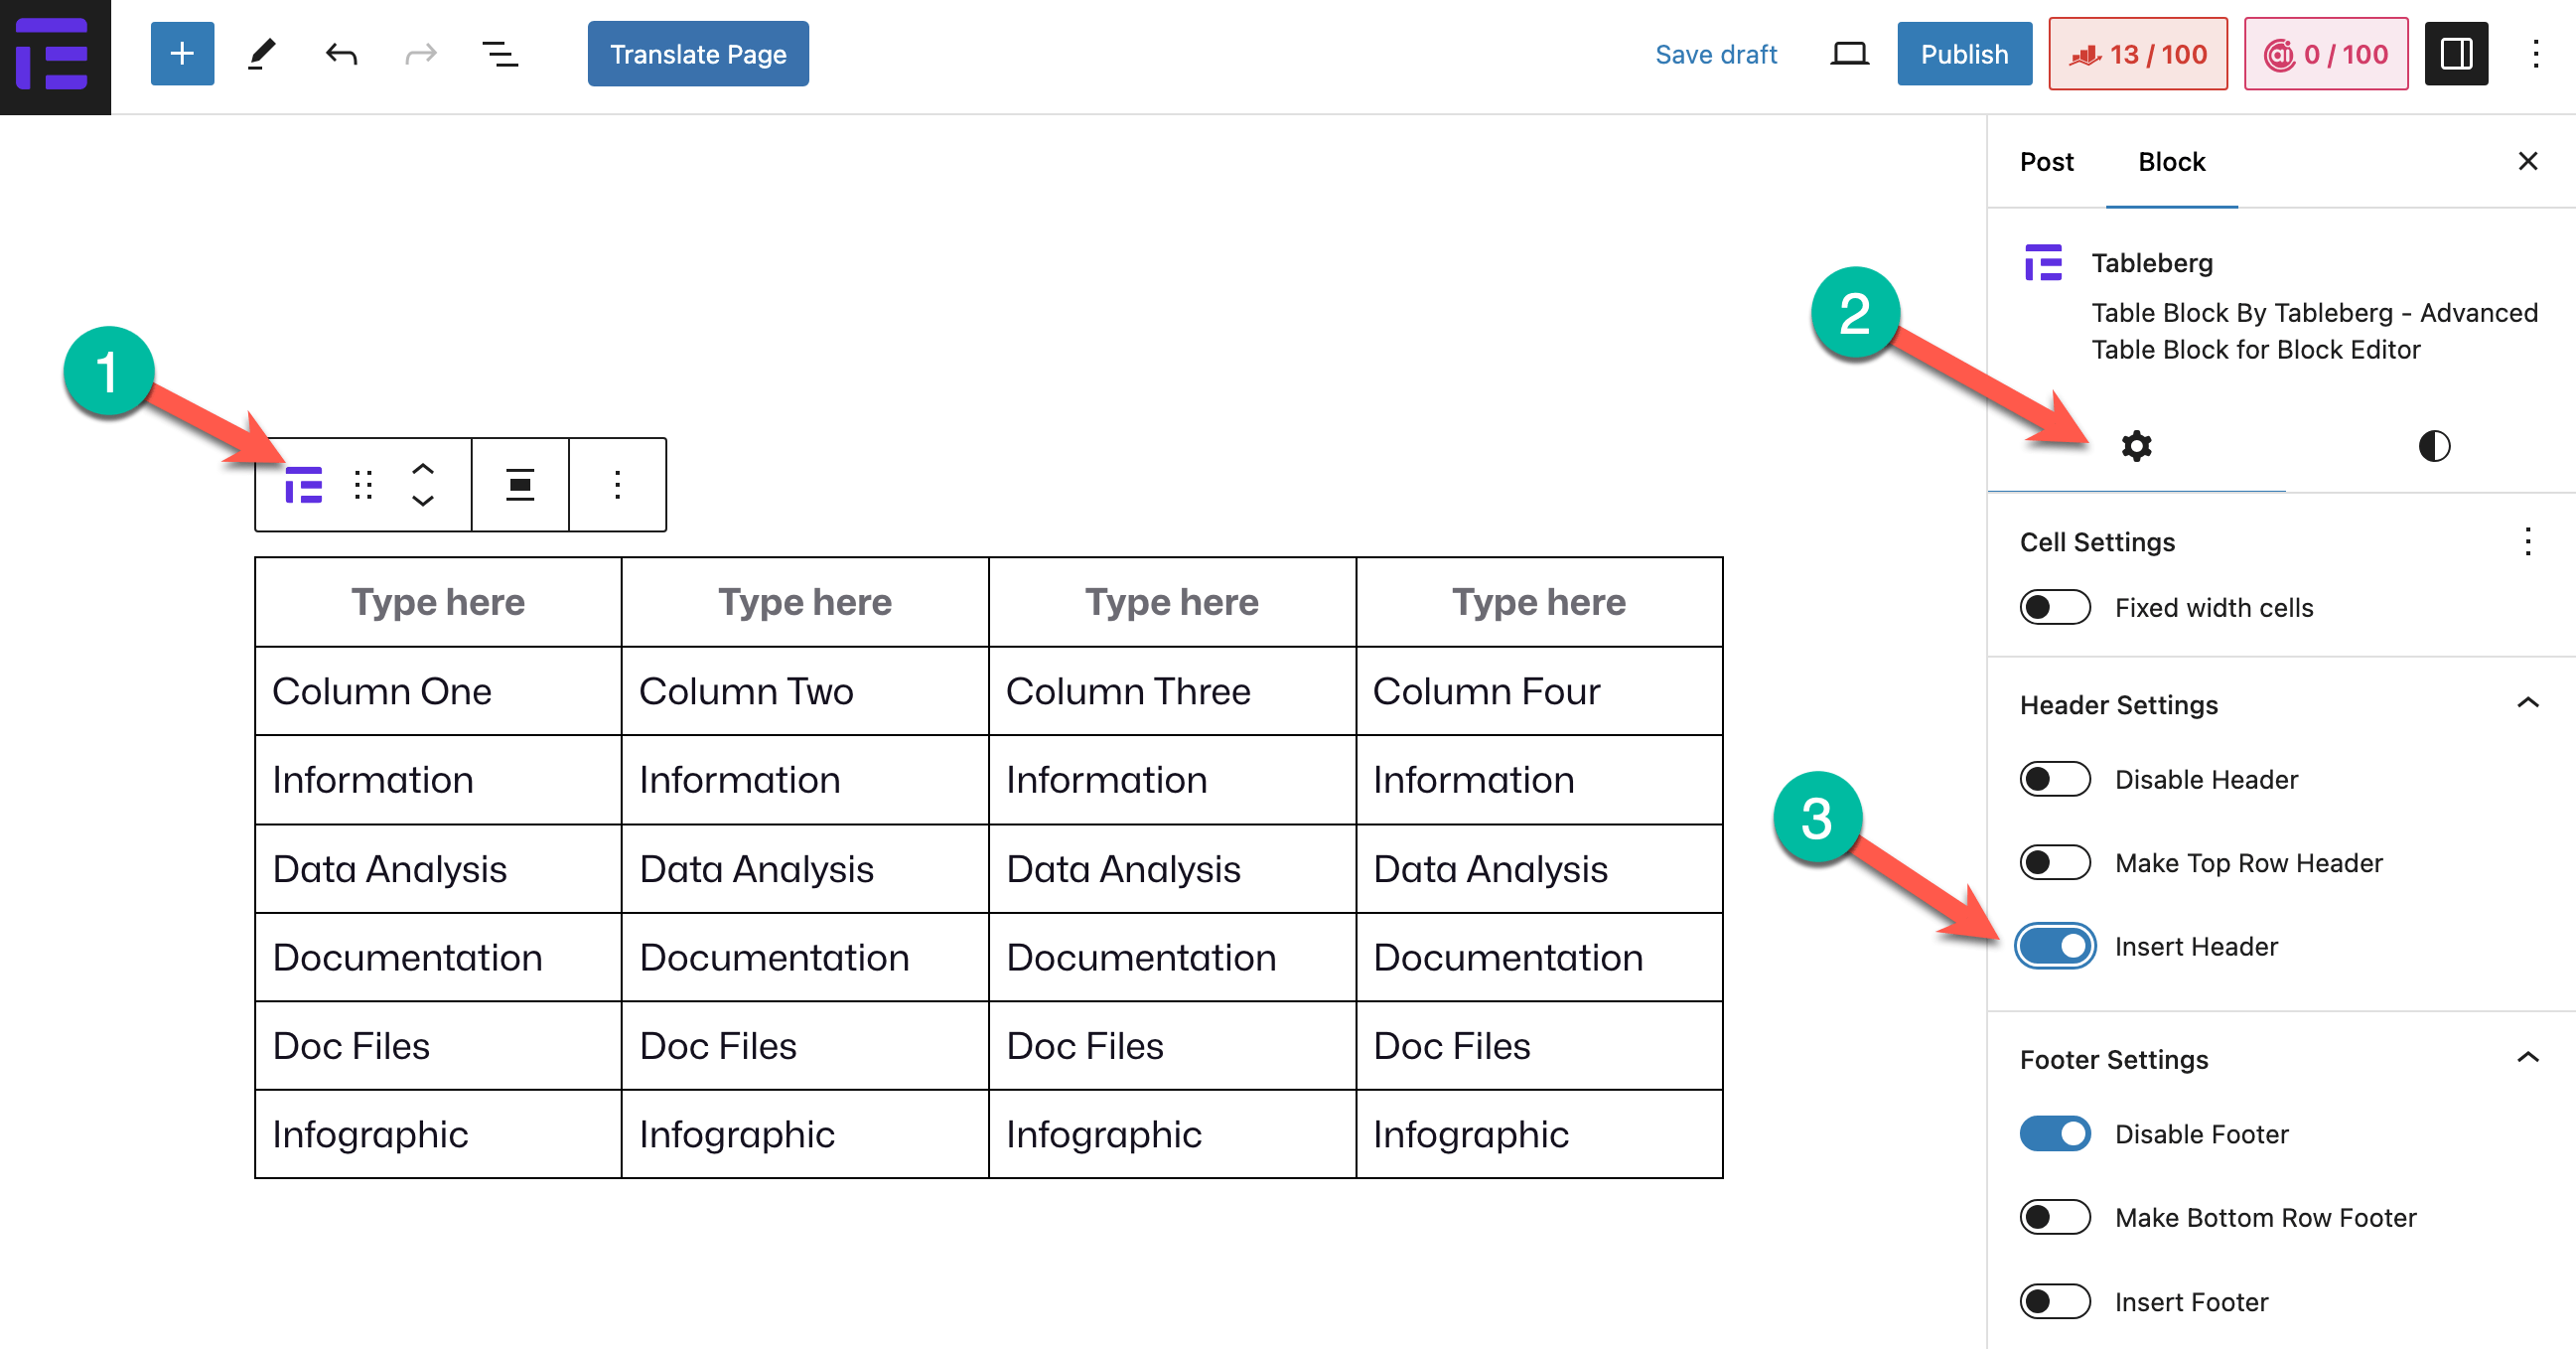Open the Cell Settings options menu
Image resolution: width=2576 pixels, height=1349 pixels.
[x=2526, y=542]
